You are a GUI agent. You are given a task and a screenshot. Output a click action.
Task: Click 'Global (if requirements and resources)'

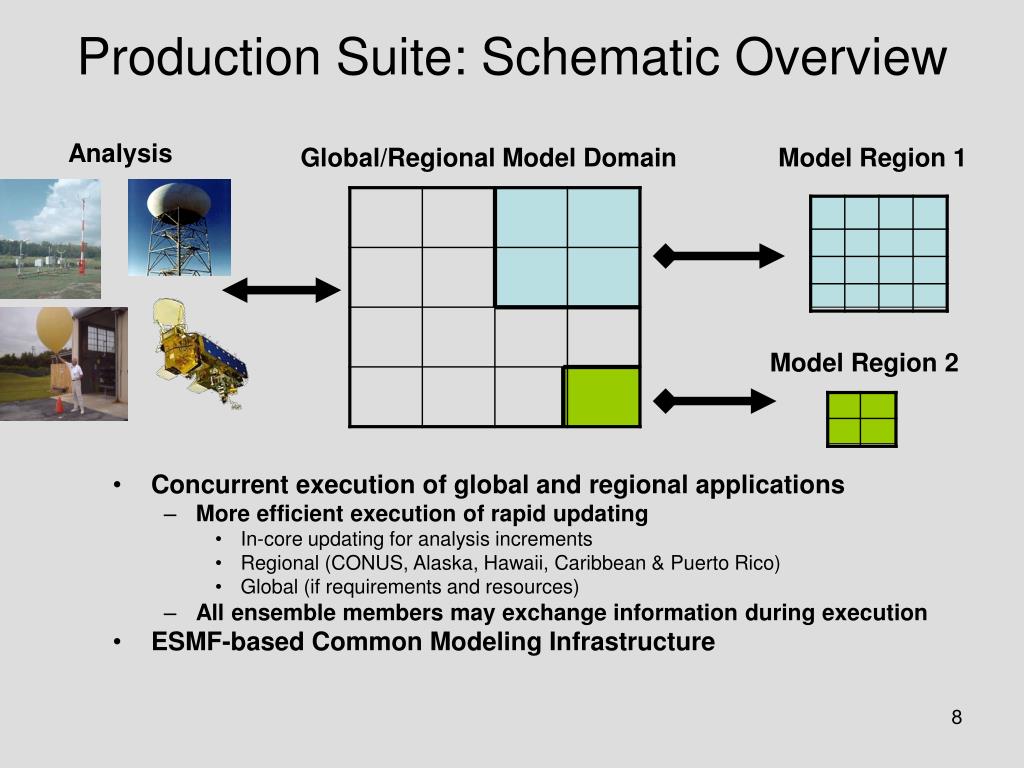[410, 586]
